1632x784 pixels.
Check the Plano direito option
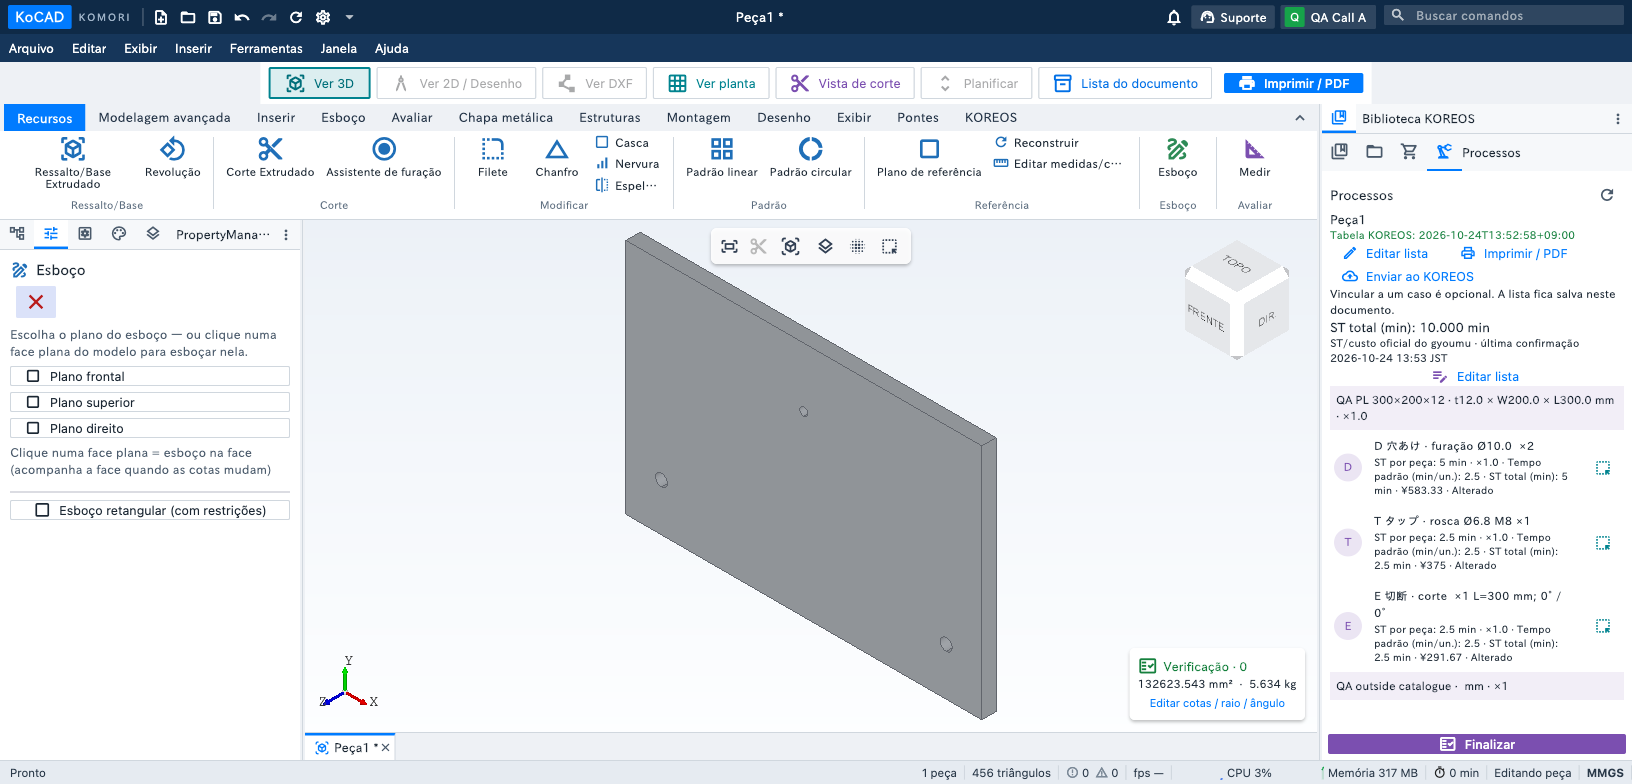150,428
